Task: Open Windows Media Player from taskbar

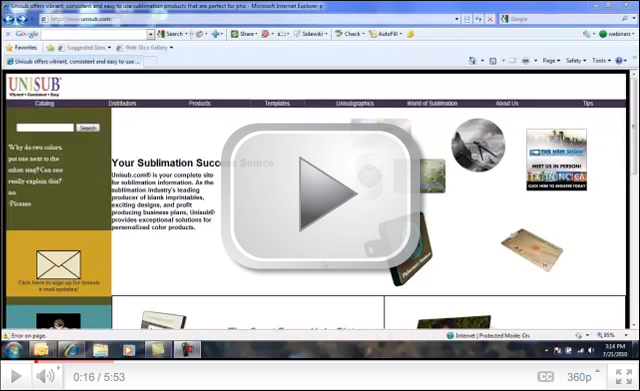Action: click(129, 350)
